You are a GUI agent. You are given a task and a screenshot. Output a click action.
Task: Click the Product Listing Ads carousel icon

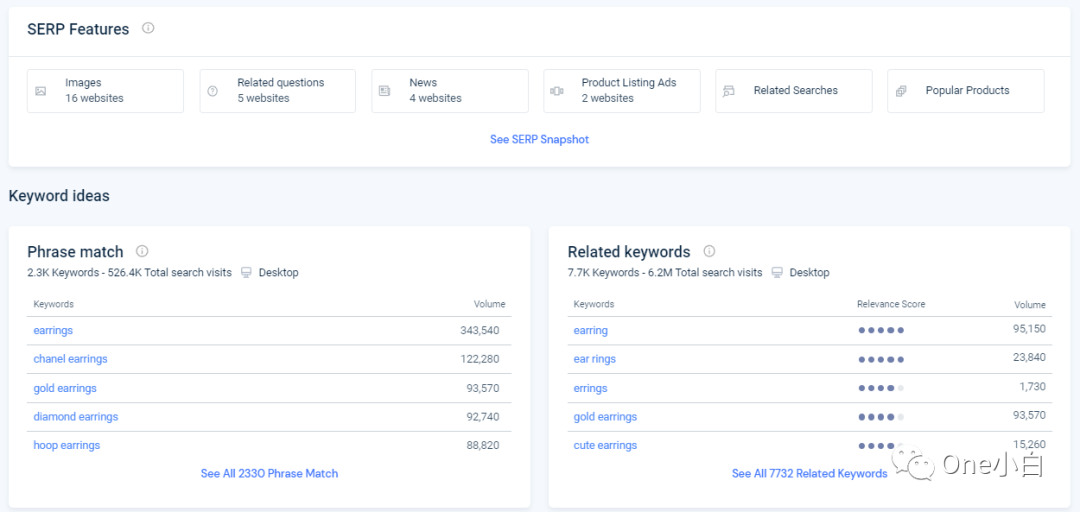pos(557,91)
